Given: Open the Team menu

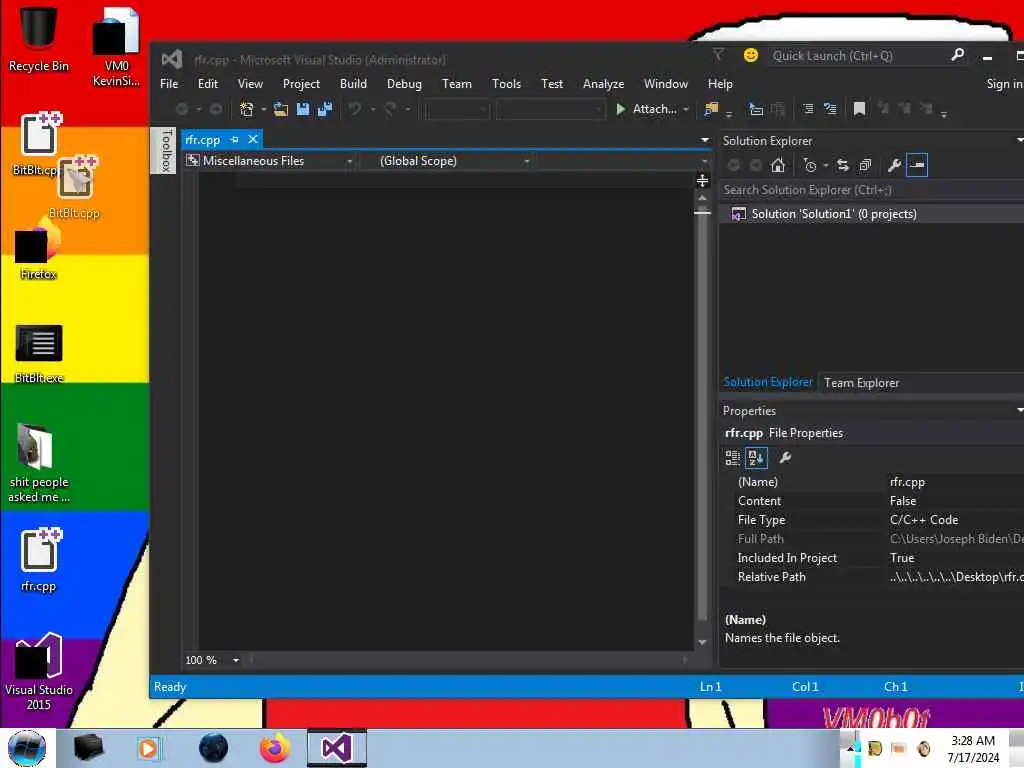Looking at the screenshot, I should [x=456, y=84].
